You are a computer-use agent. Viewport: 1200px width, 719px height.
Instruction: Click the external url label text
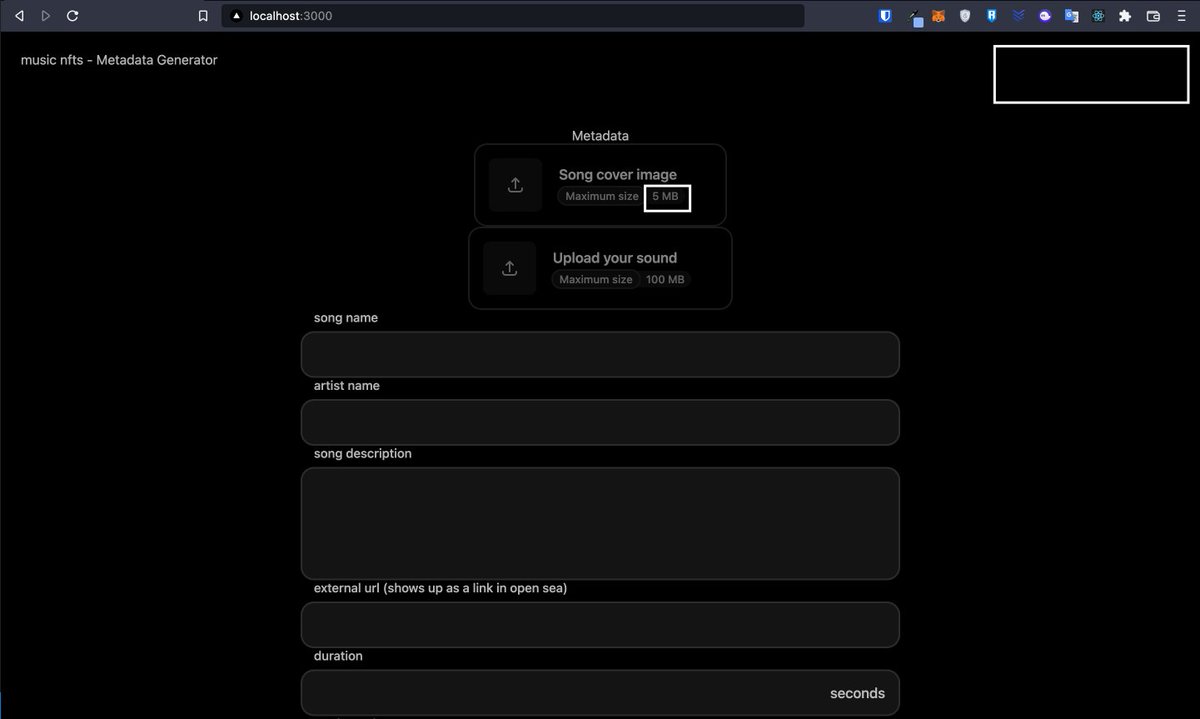click(440, 588)
